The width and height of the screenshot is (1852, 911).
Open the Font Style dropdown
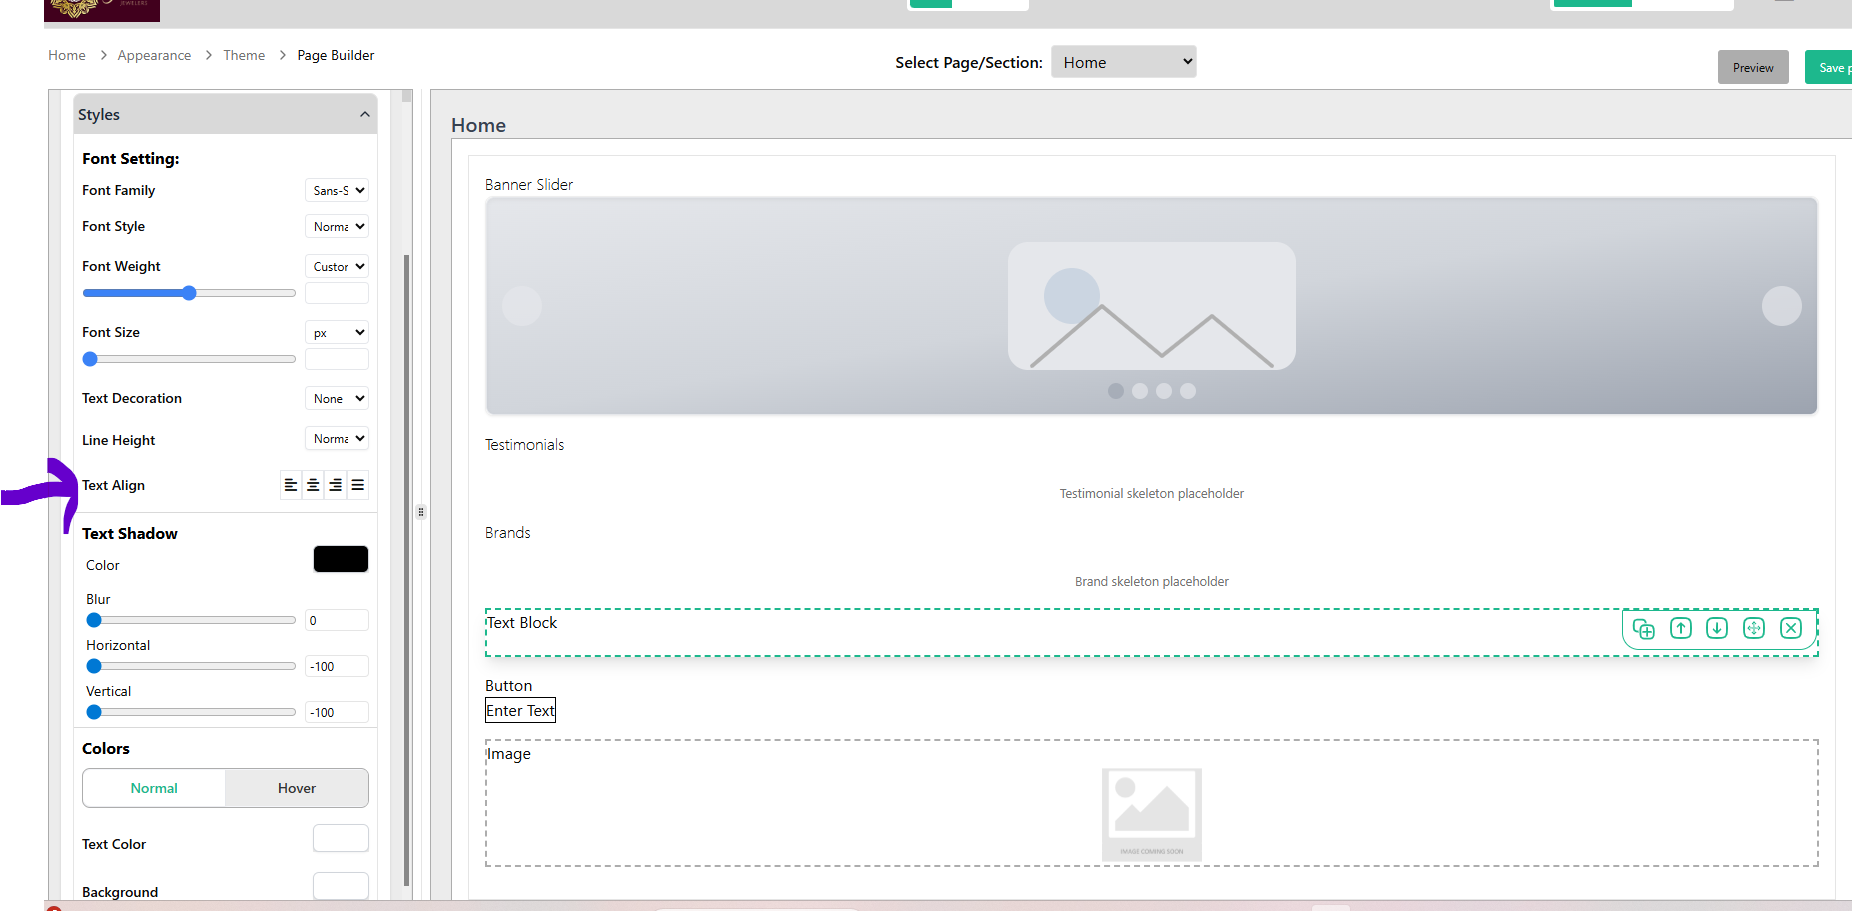[337, 226]
